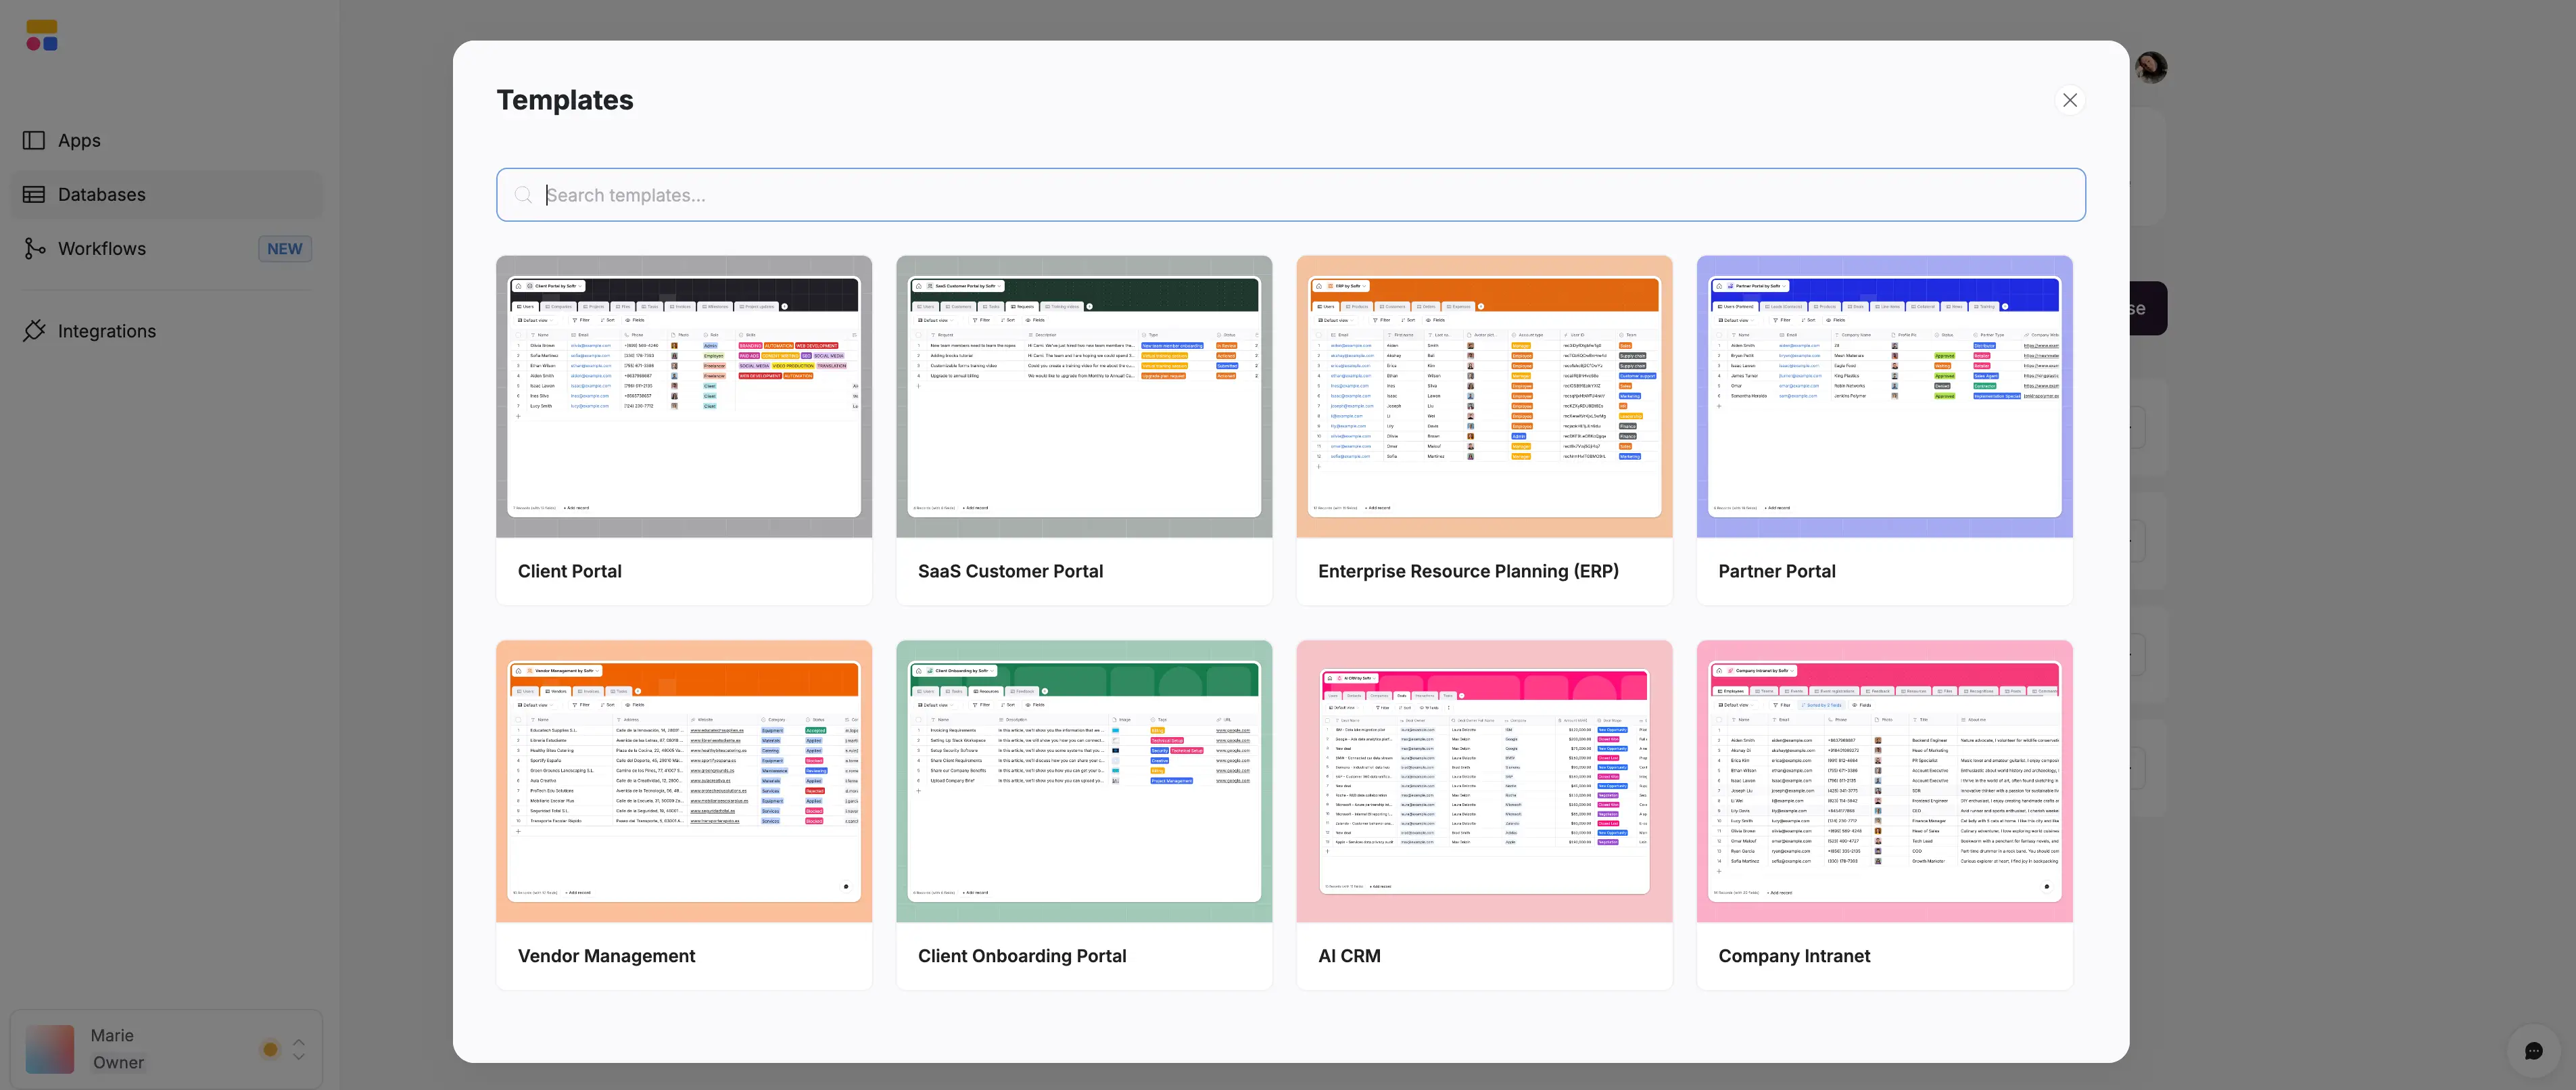The image size is (2576, 1090).
Task: Switch to the Integrations section
Action: (106, 330)
